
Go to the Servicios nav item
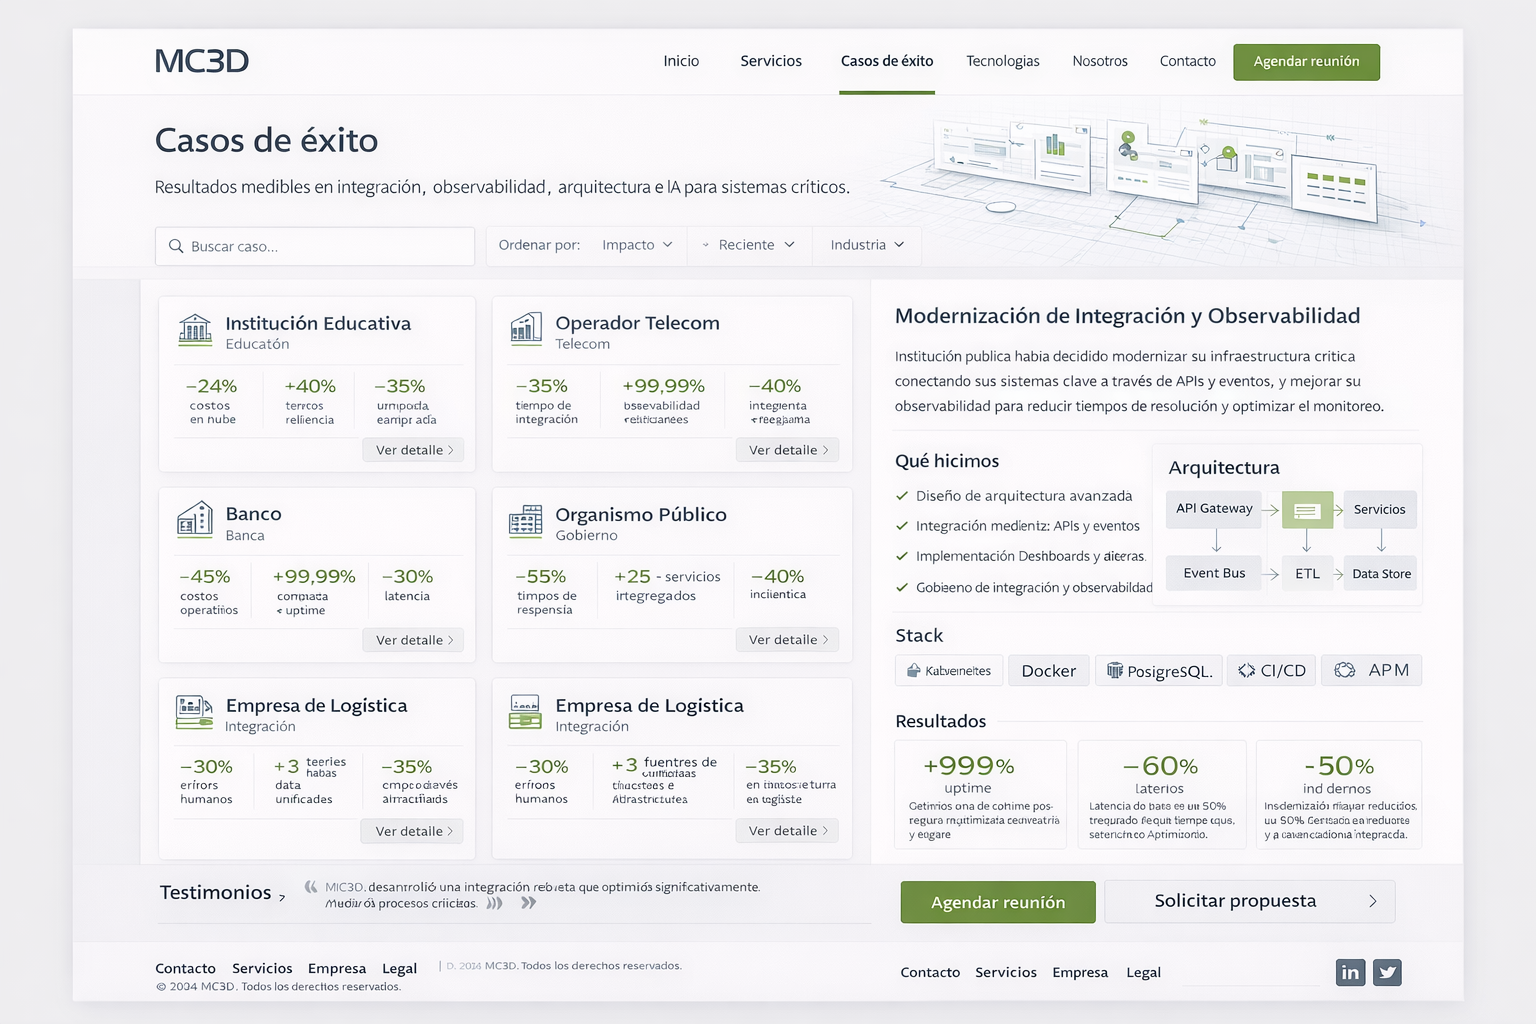771,61
